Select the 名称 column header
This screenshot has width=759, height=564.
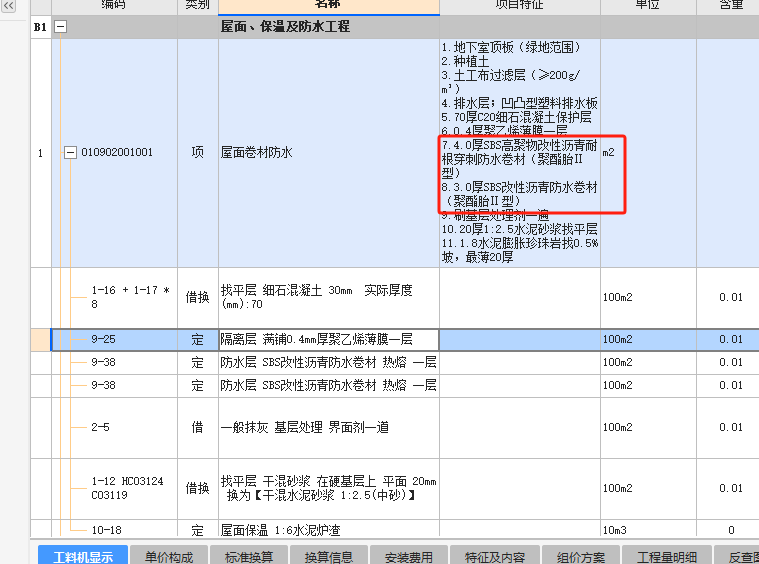pyautogui.click(x=329, y=6)
